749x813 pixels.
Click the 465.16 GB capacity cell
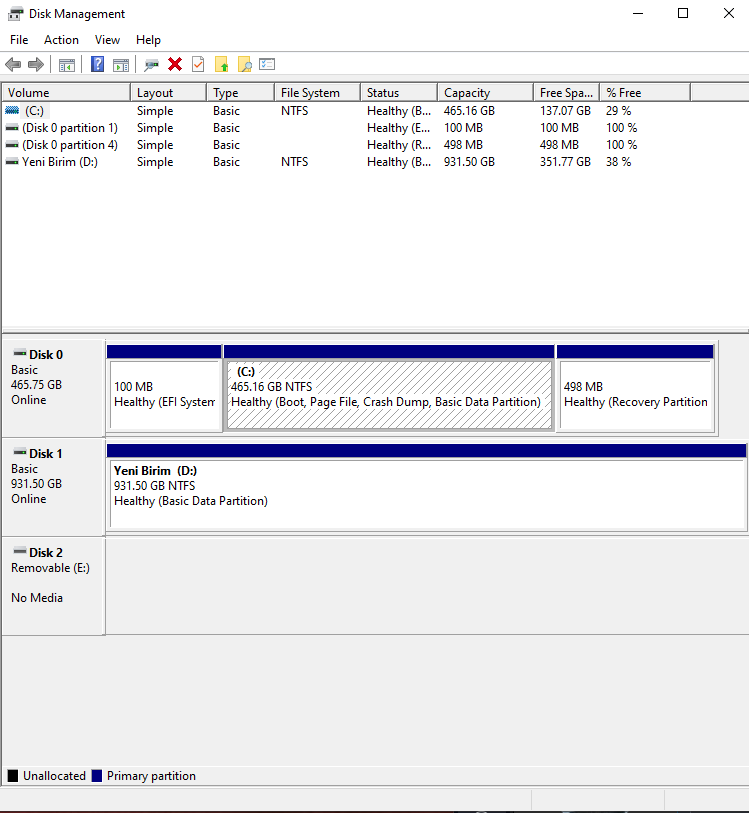[x=469, y=110]
